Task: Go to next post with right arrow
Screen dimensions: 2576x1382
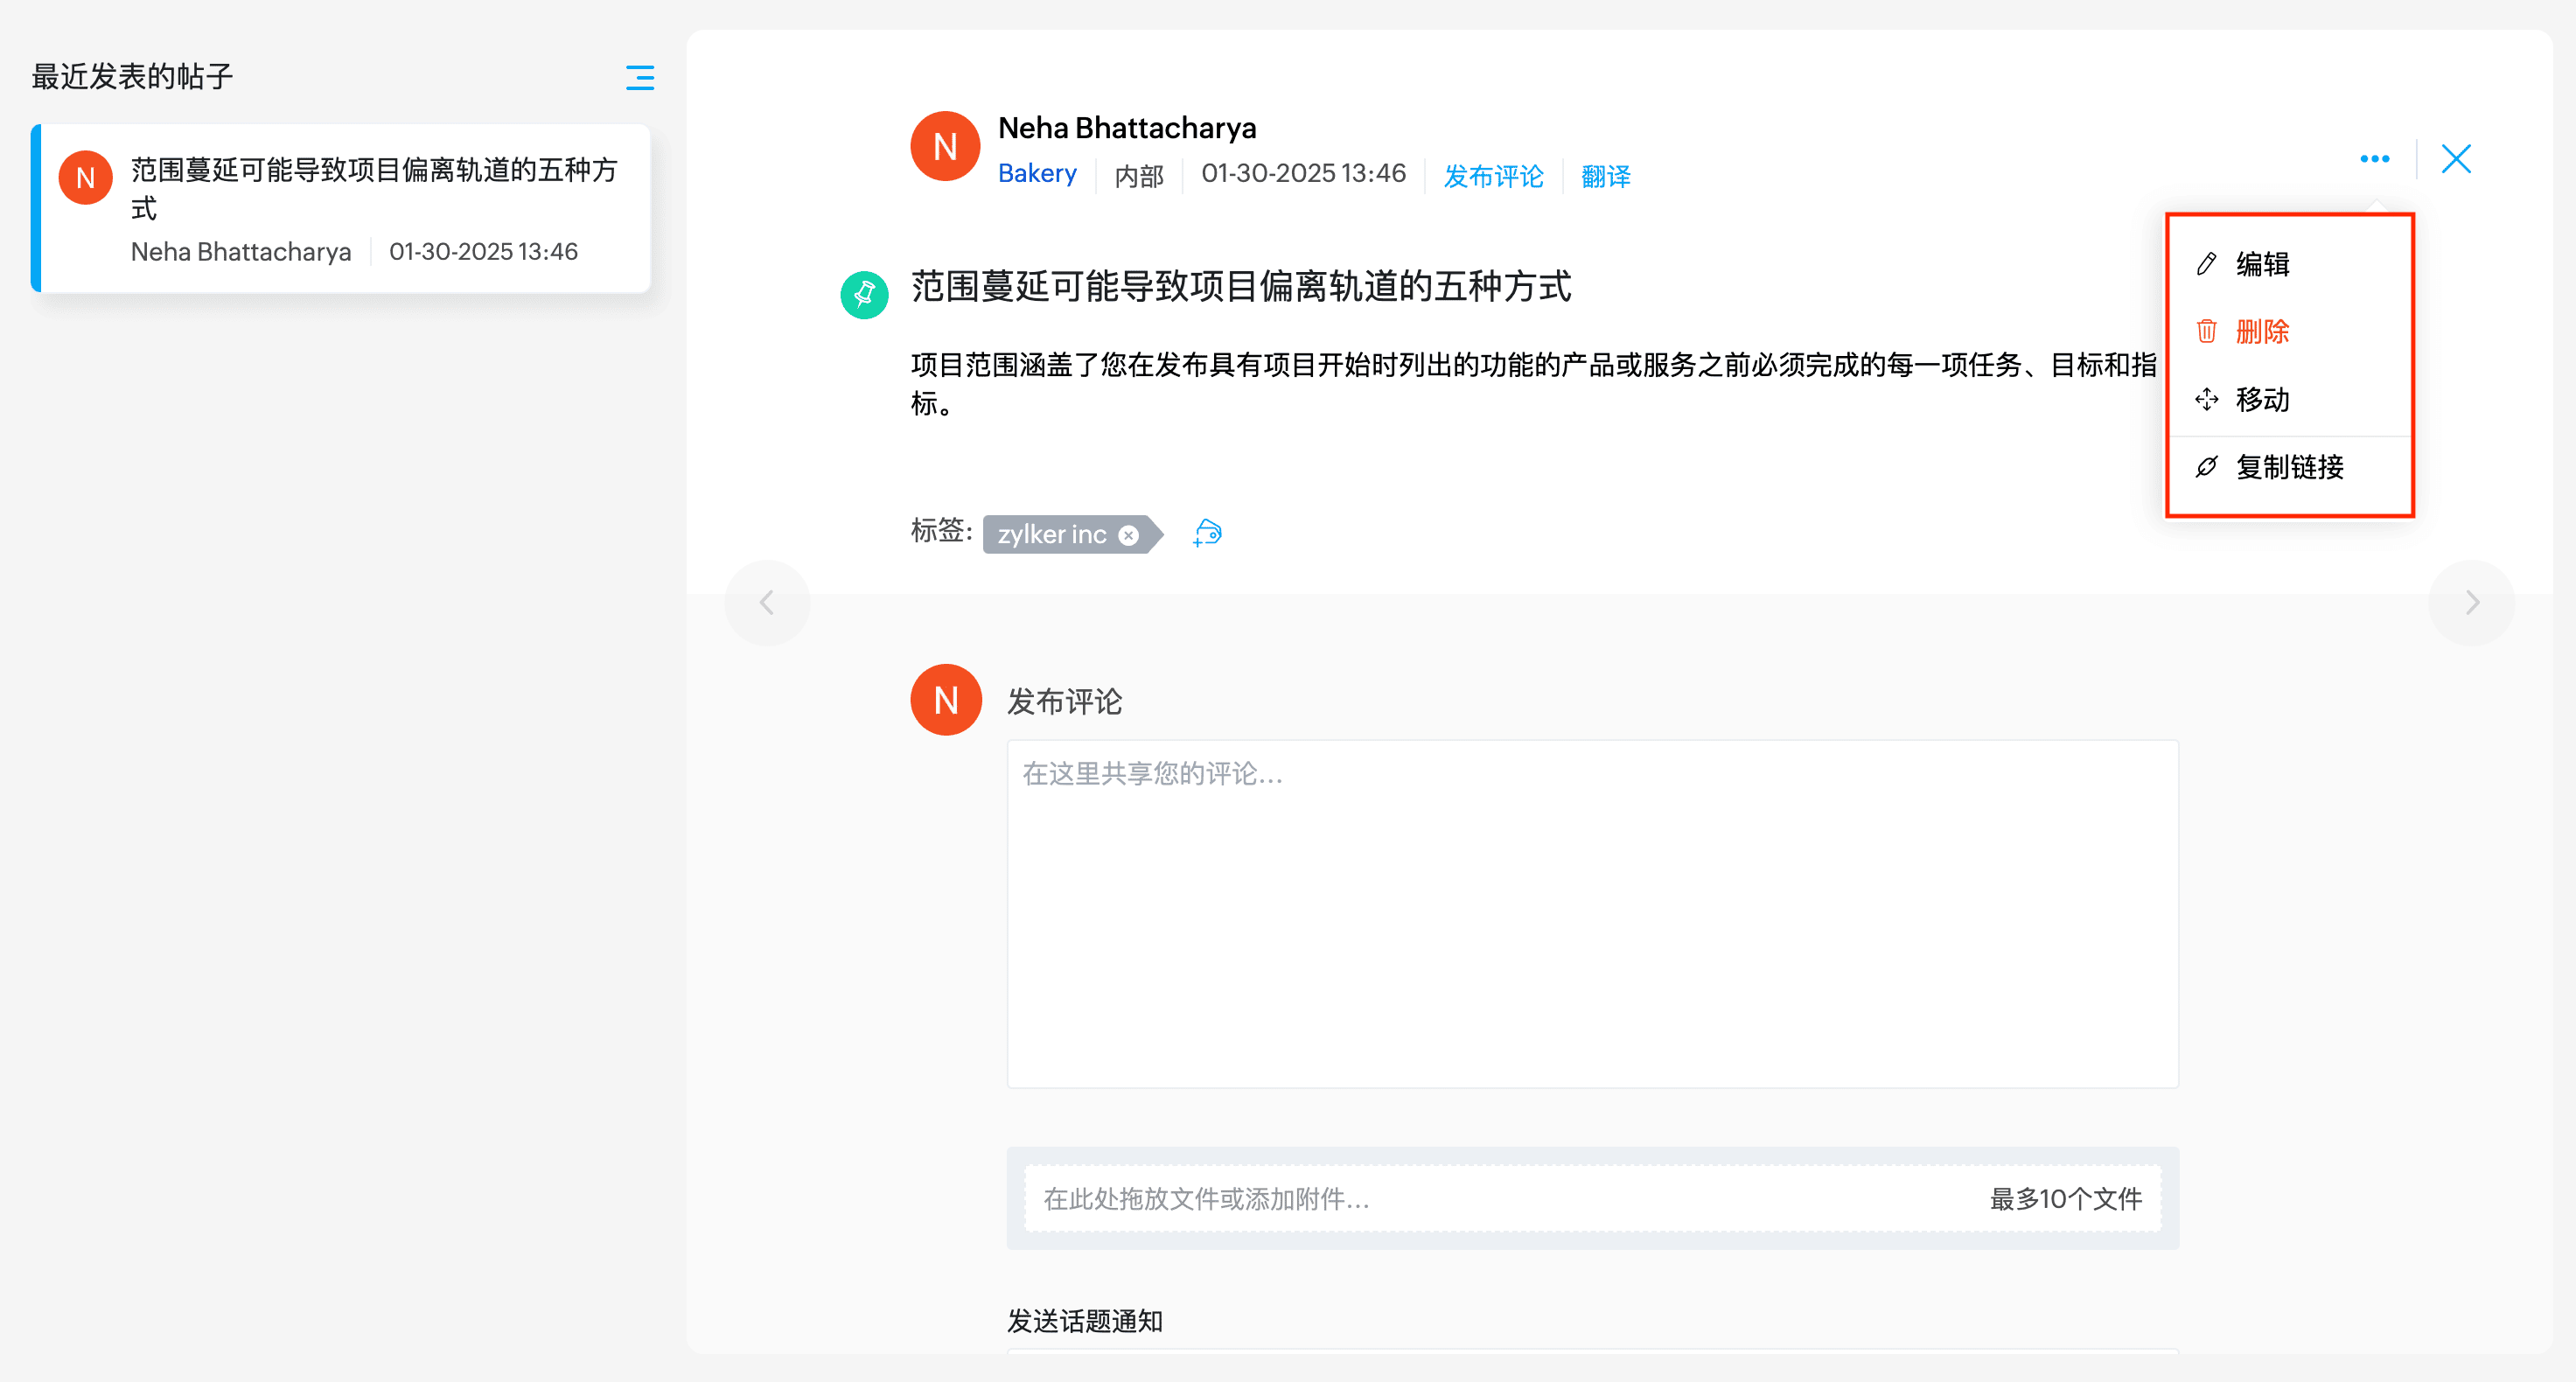Action: pos(2471,602)
